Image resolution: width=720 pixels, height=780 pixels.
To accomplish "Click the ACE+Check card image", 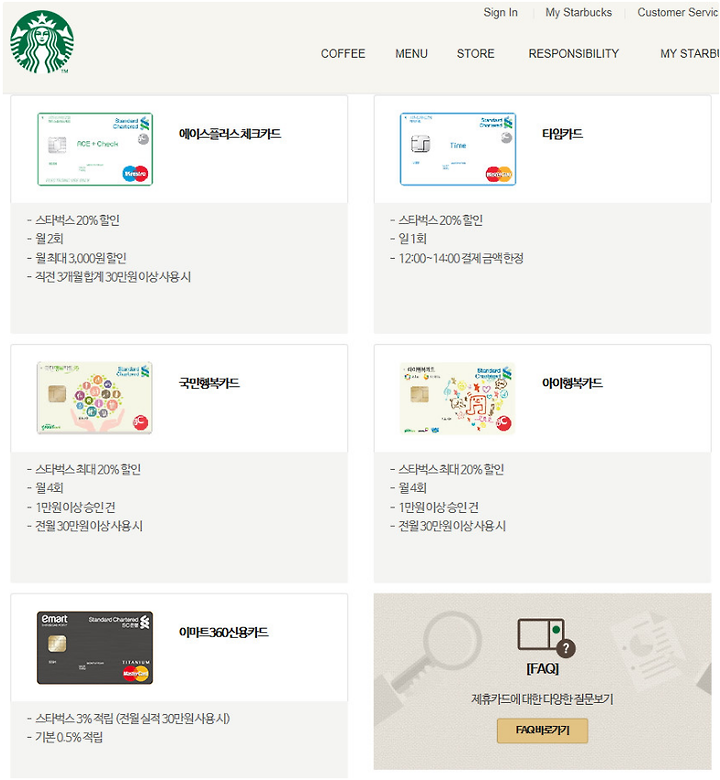I will [x=95, y=149].
